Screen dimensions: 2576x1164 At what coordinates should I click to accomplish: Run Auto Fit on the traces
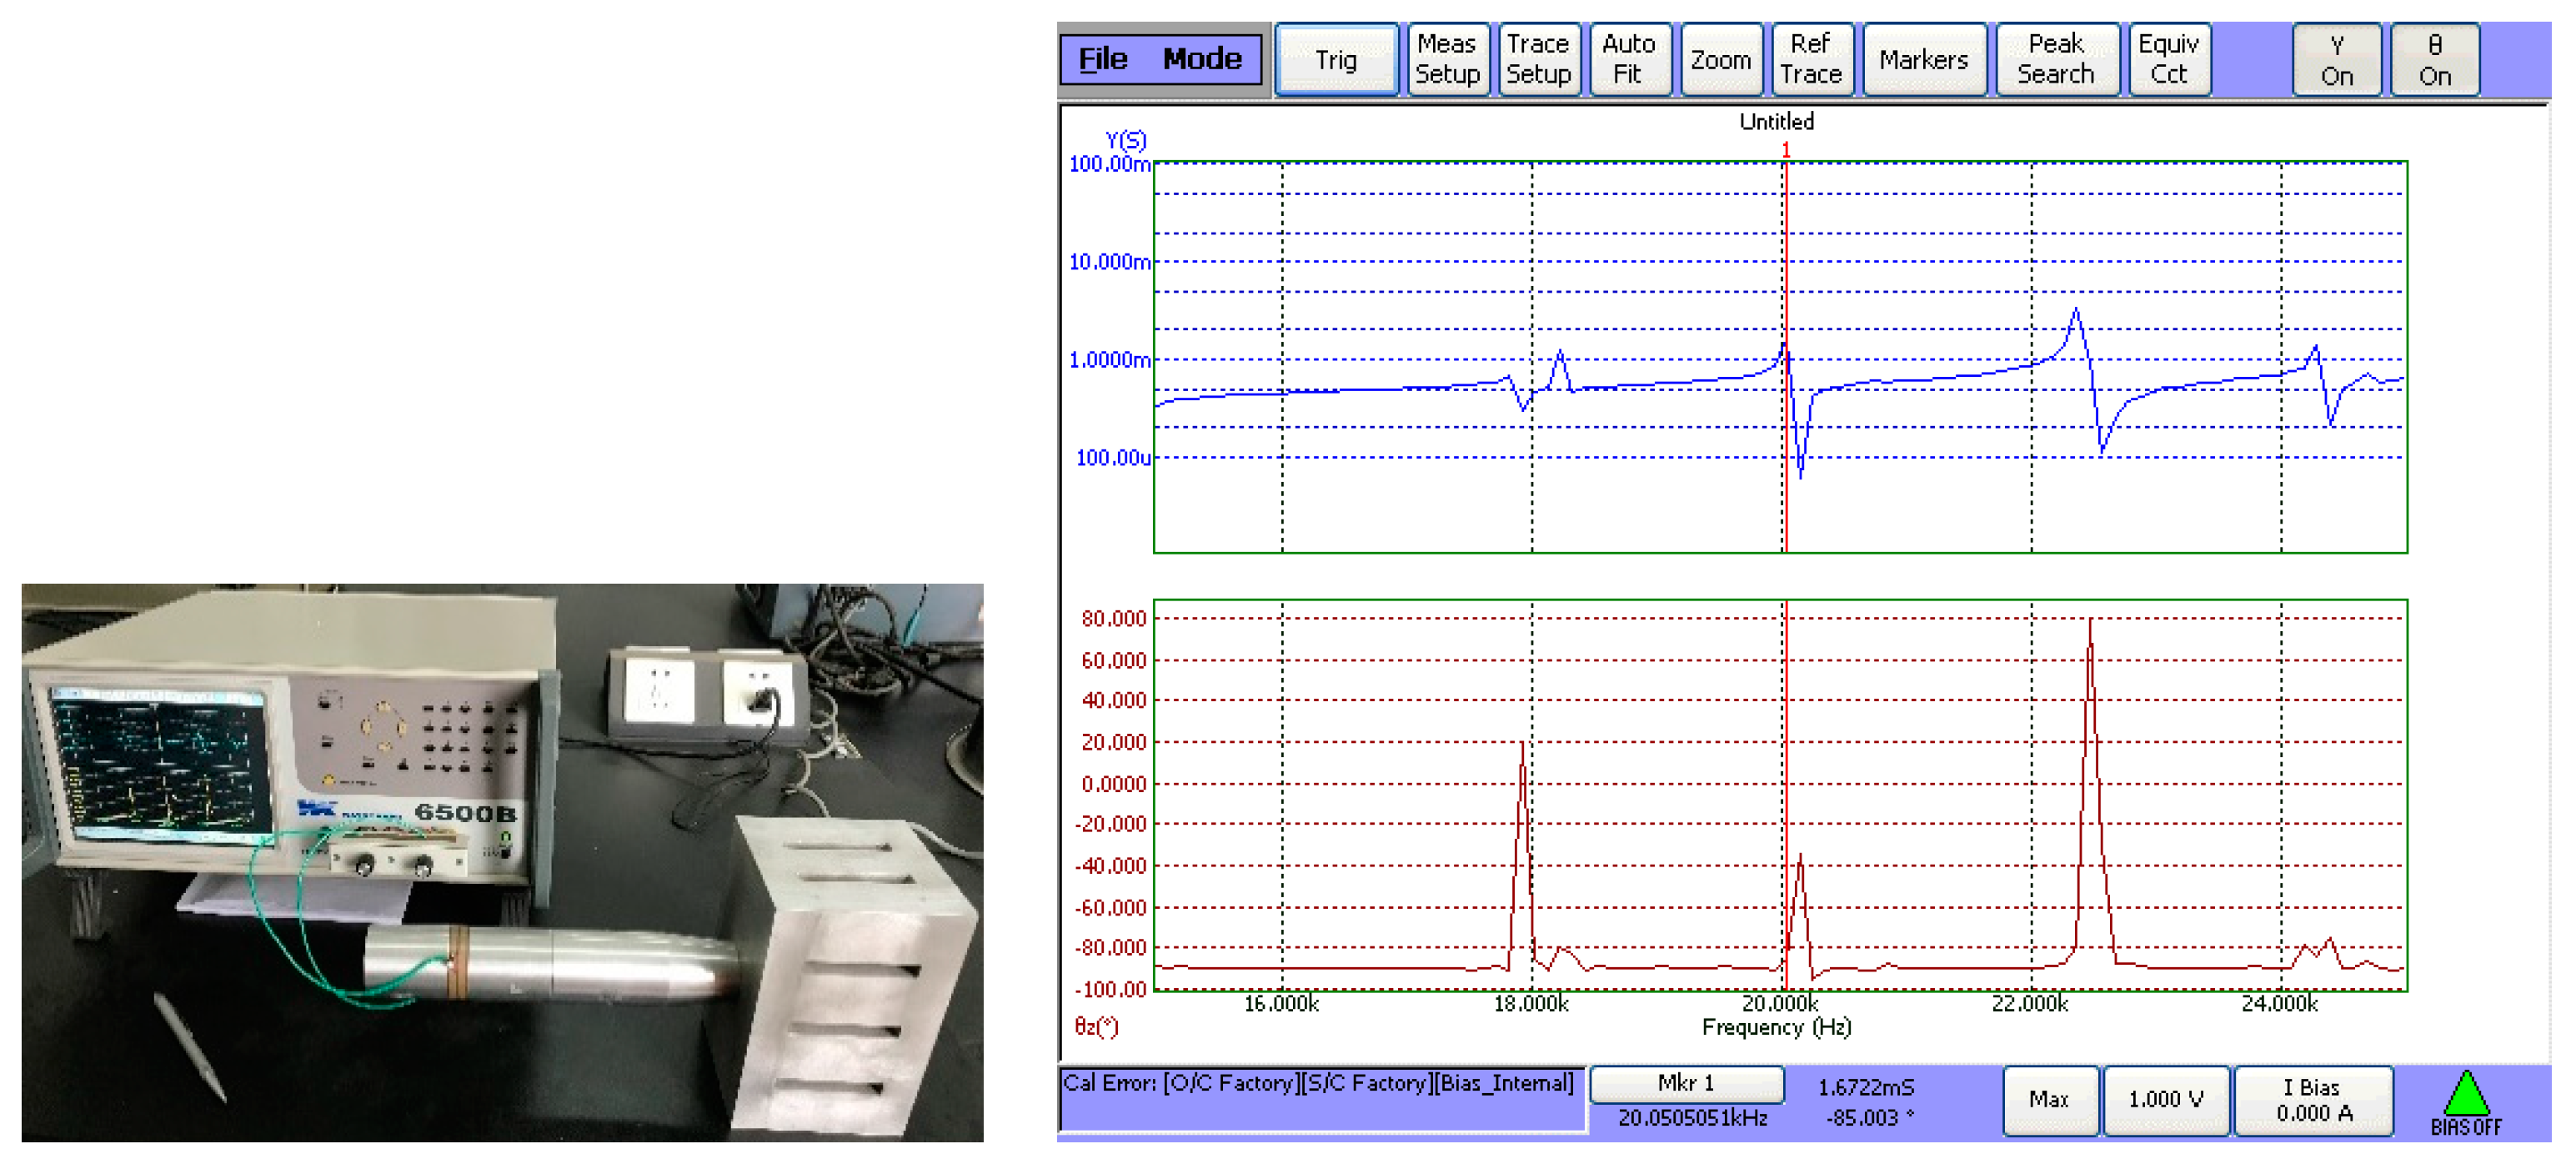point(1628,59)
